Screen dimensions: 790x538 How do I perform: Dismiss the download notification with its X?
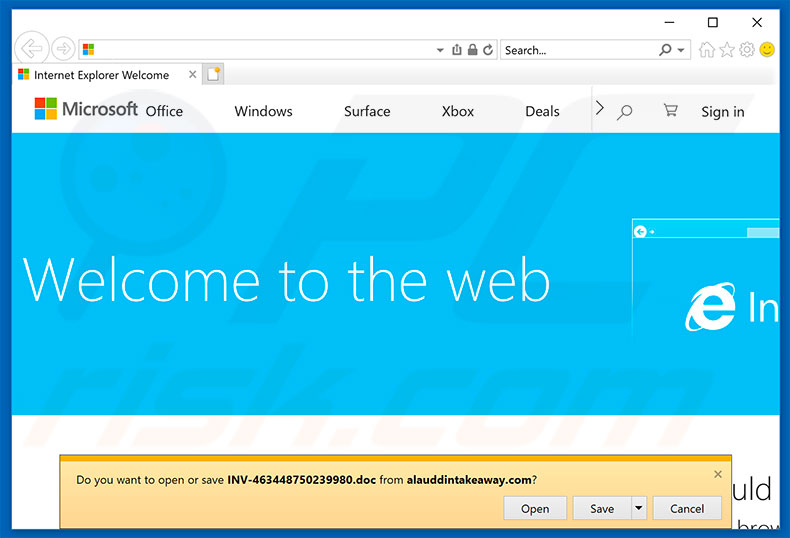point(718,474)
